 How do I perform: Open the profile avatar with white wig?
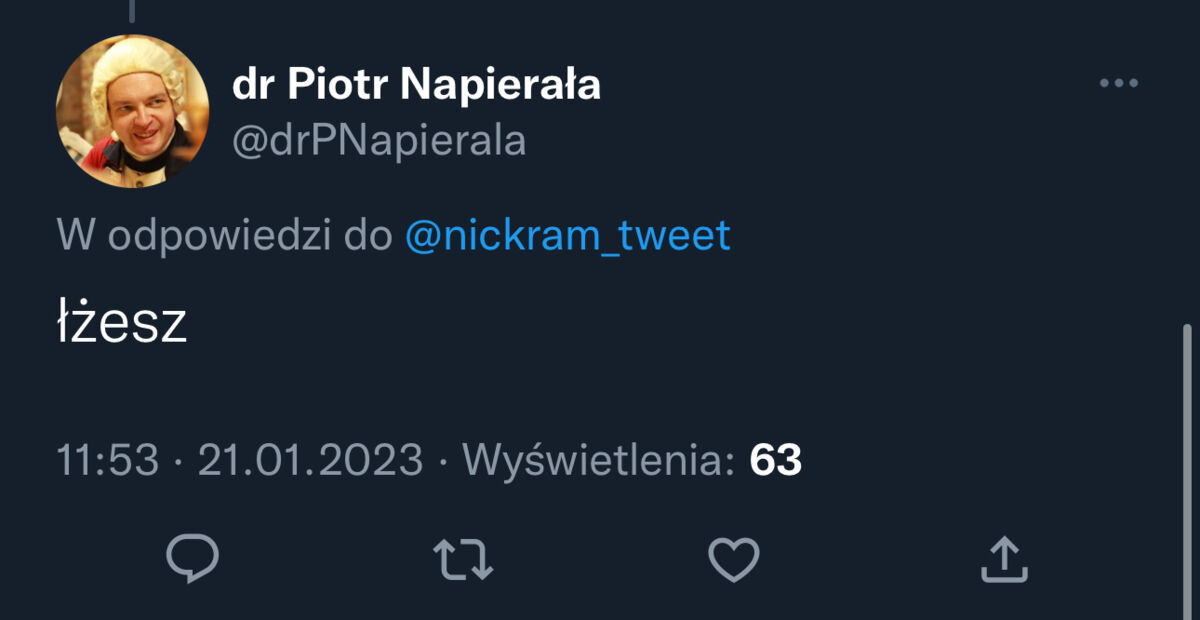pyautogui.click(x=132, y=110)
